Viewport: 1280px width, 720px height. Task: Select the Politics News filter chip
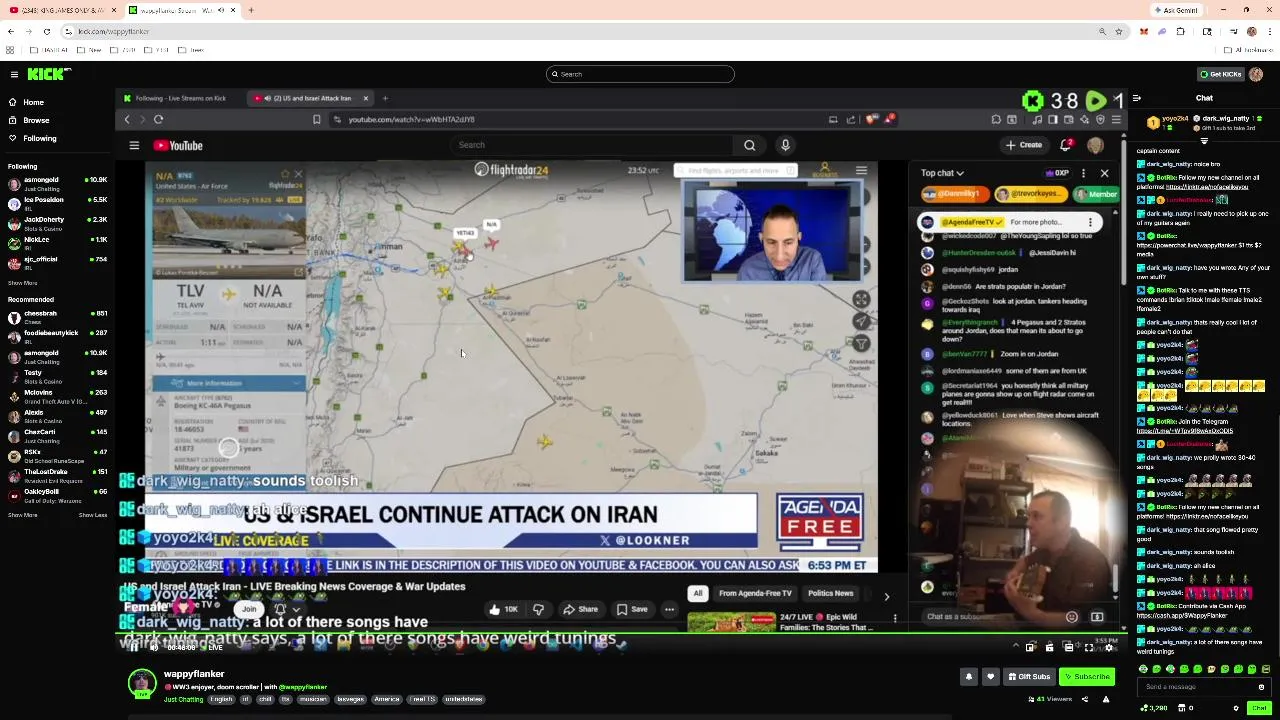[830, 593]
